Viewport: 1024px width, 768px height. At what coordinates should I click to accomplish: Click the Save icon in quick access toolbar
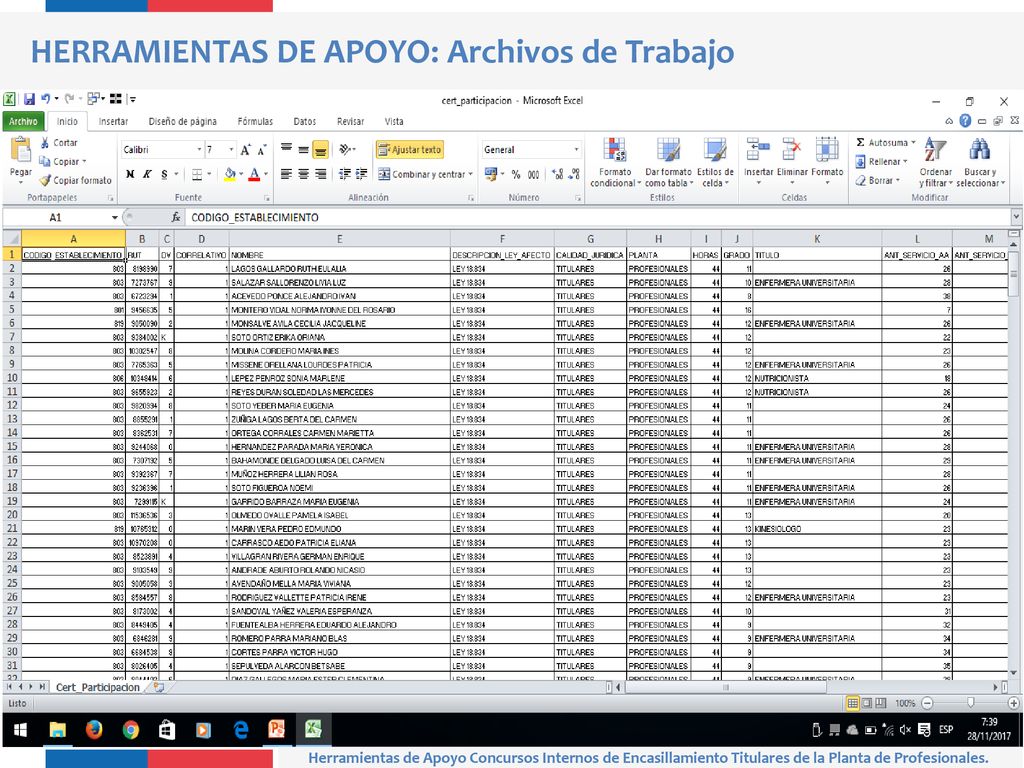click(29, 99)
